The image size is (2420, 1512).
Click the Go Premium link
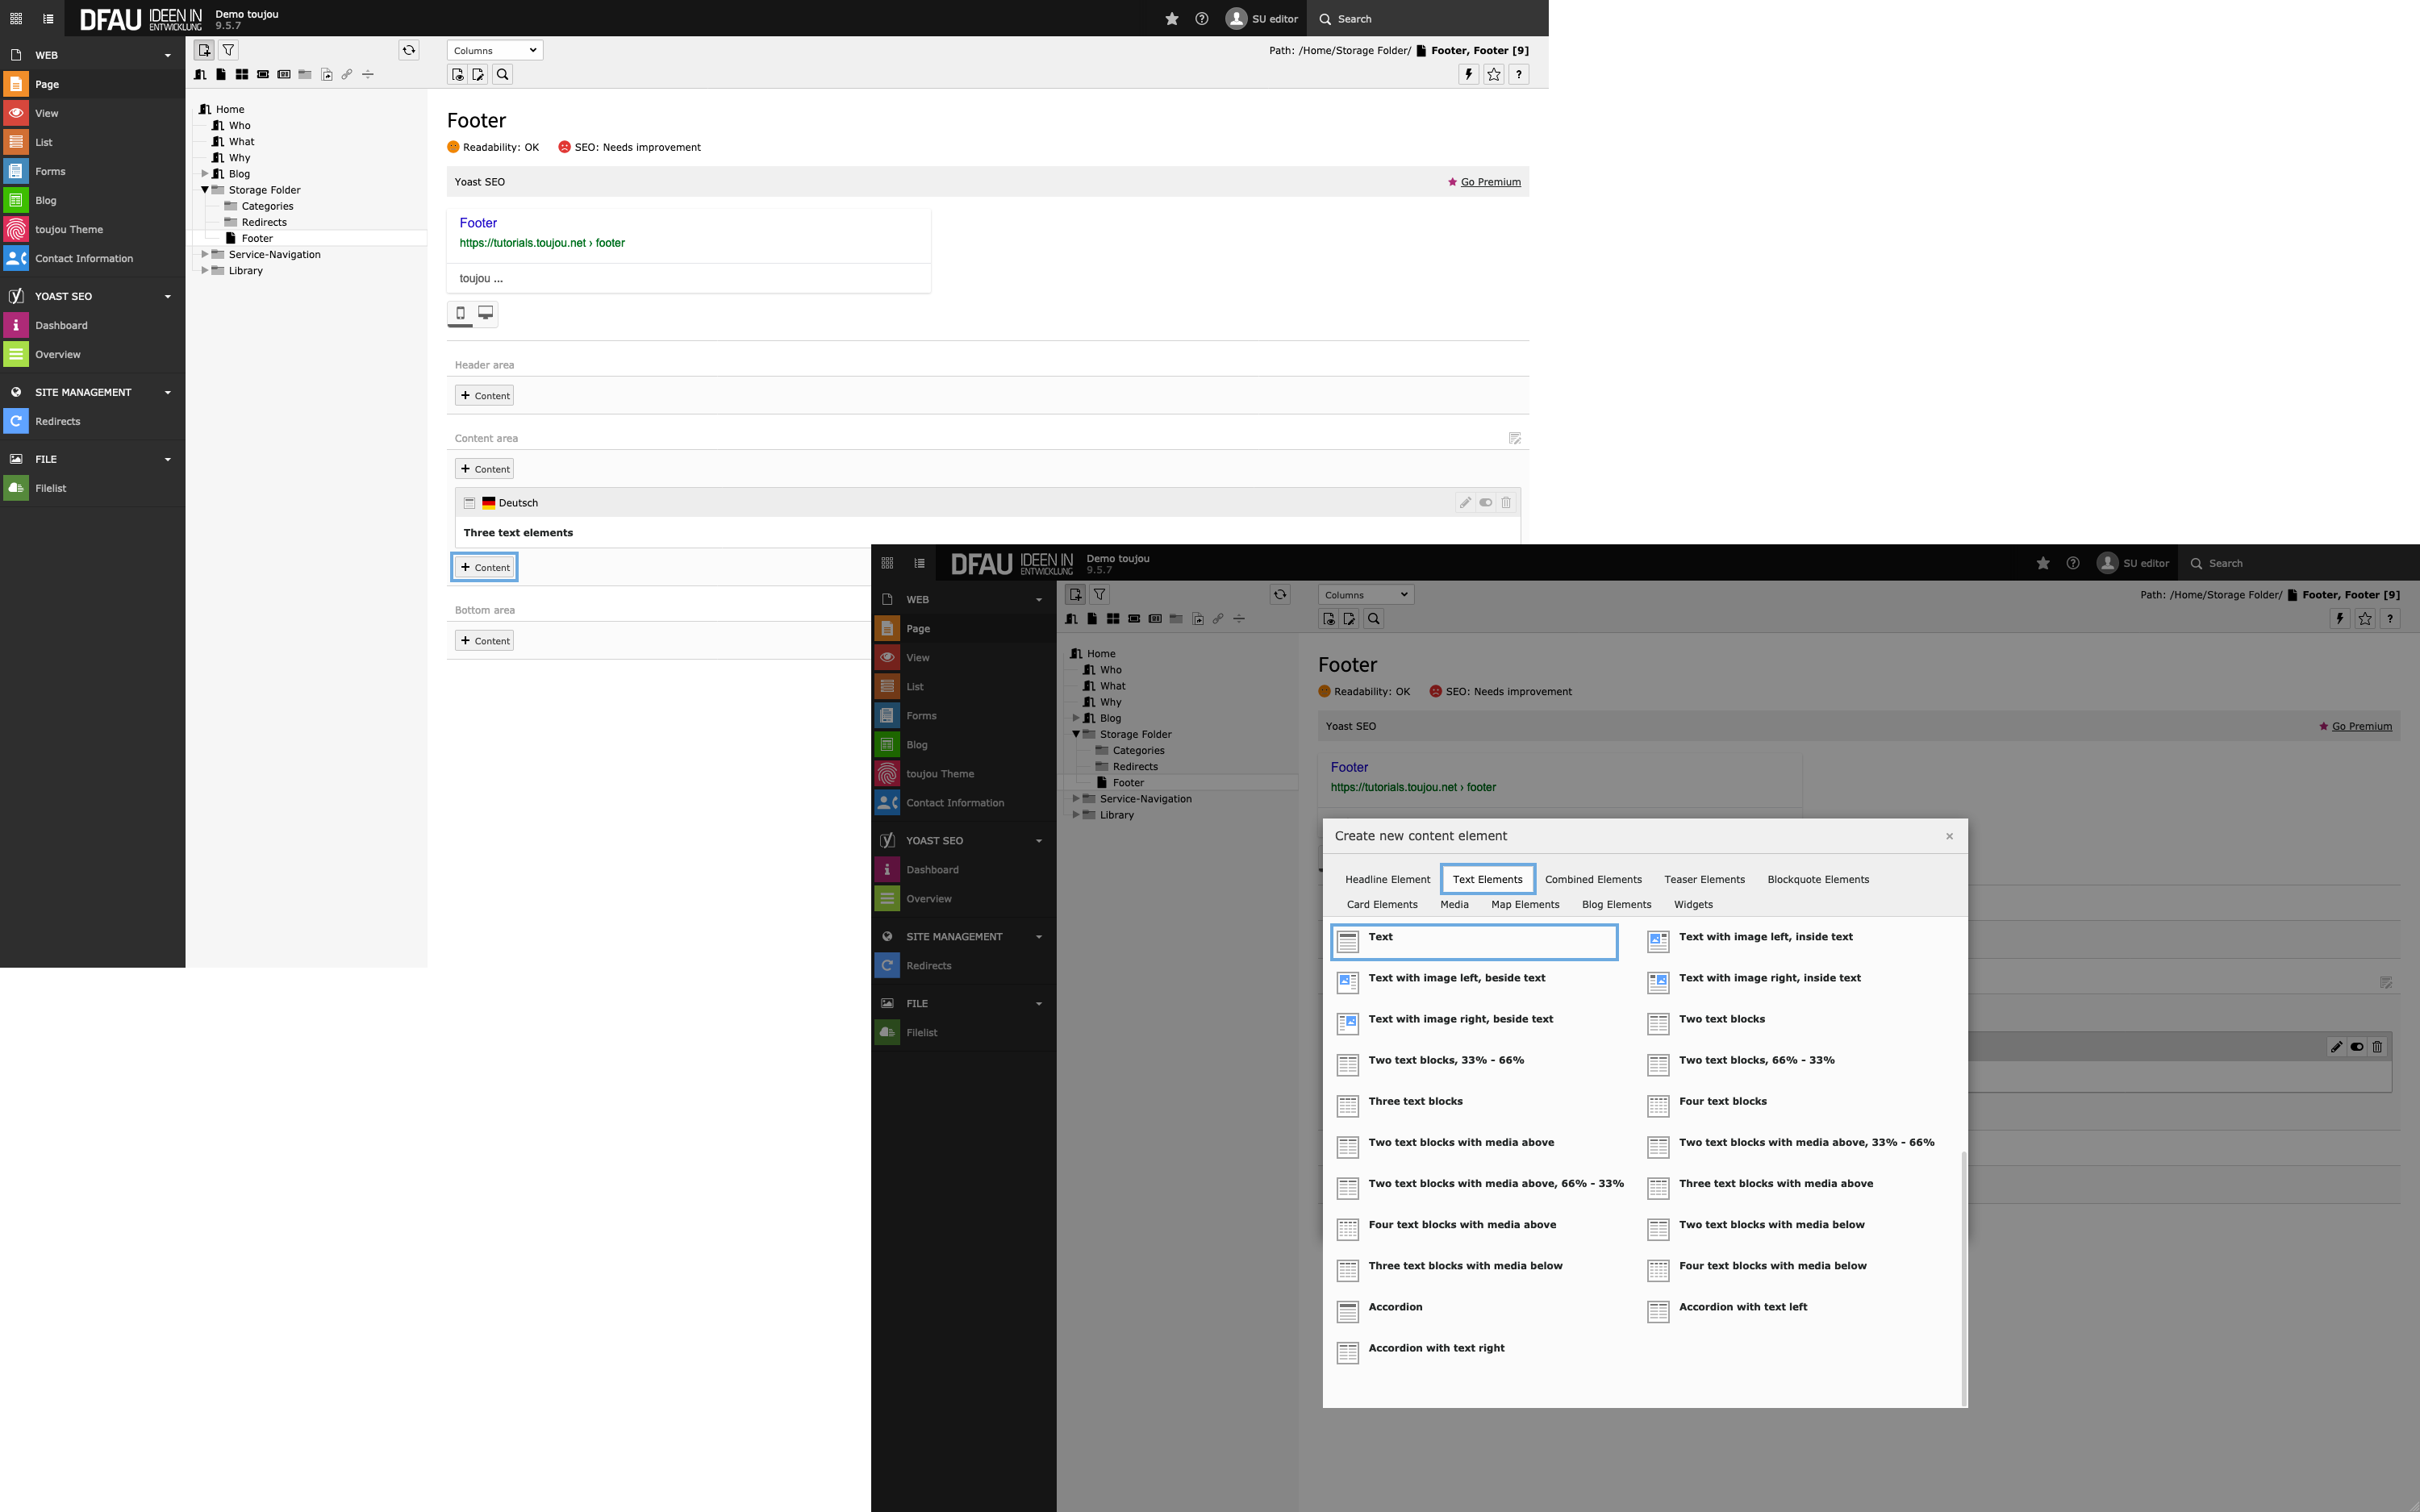click(1490, 182)
